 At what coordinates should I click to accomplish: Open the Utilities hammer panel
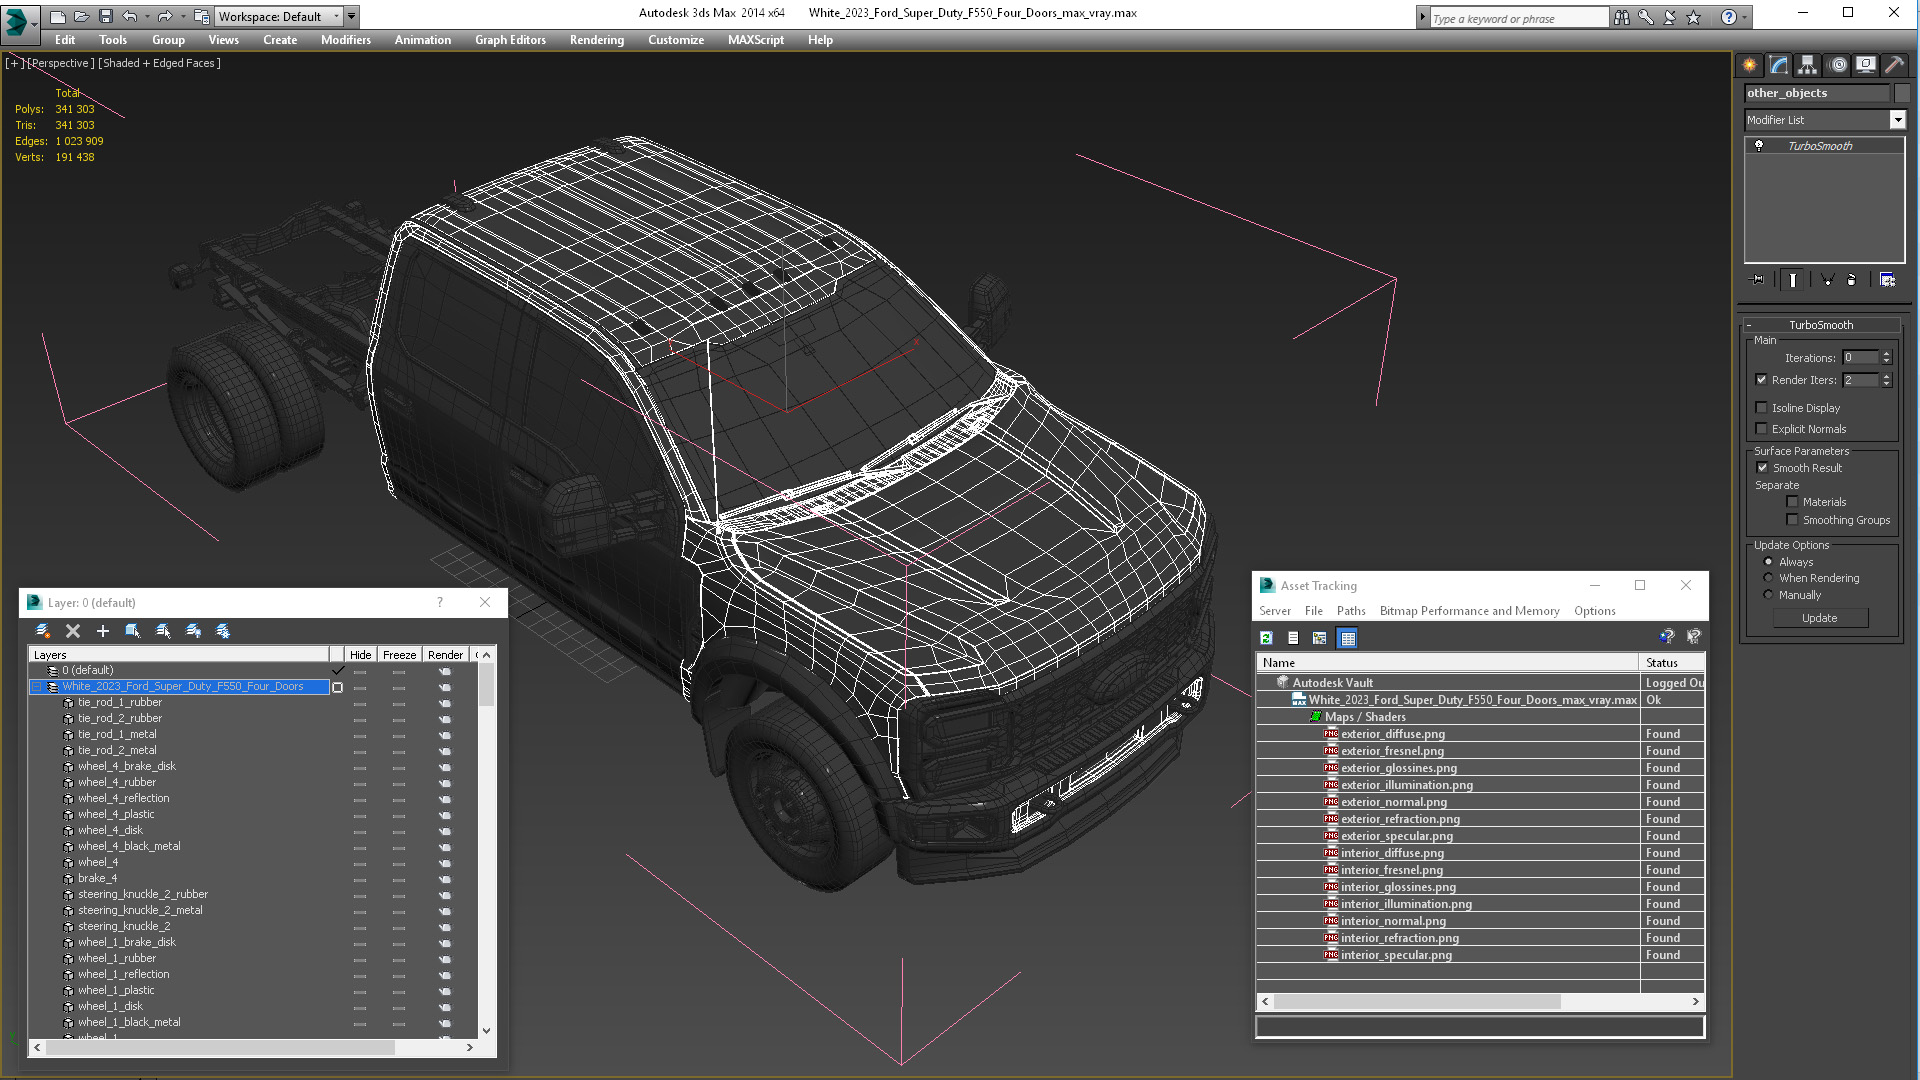[x=1894, y=65]
